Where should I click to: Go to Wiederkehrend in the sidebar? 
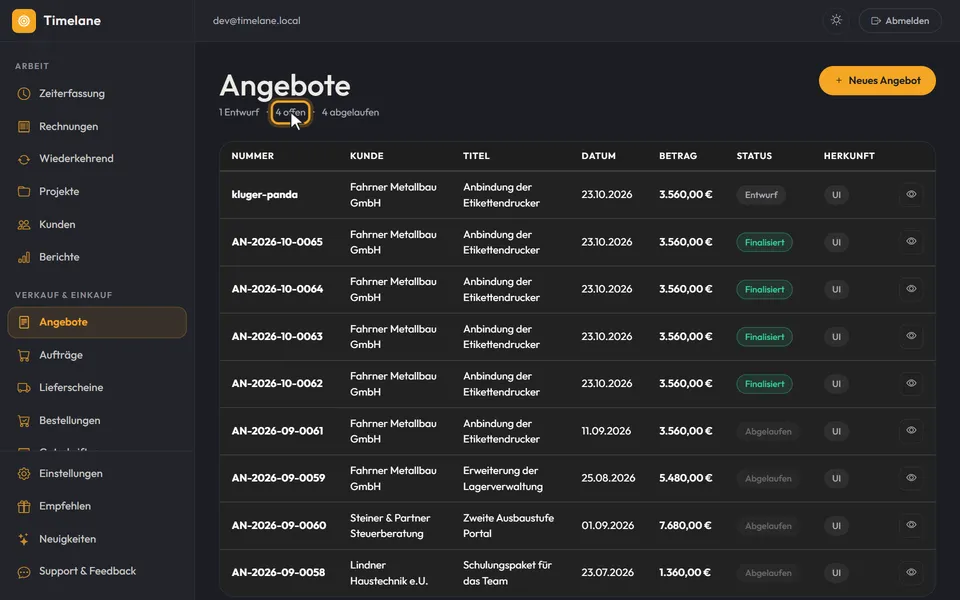click(x=97, y=159)
